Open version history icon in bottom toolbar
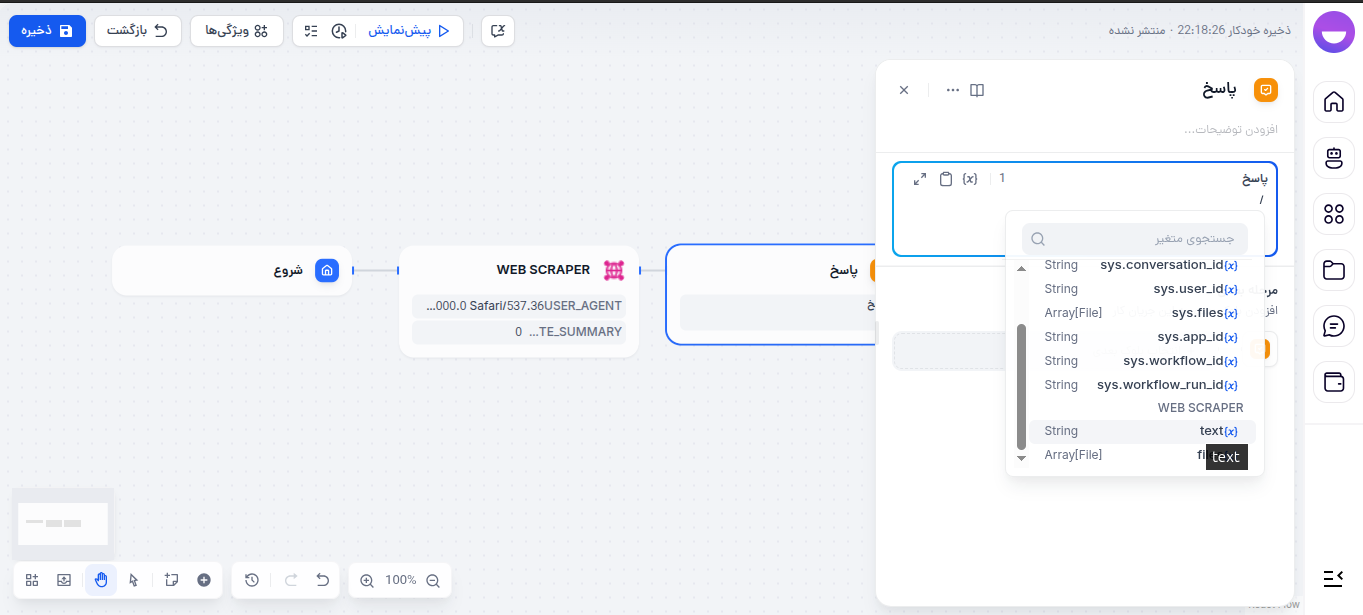 click(x=252, y=580)
